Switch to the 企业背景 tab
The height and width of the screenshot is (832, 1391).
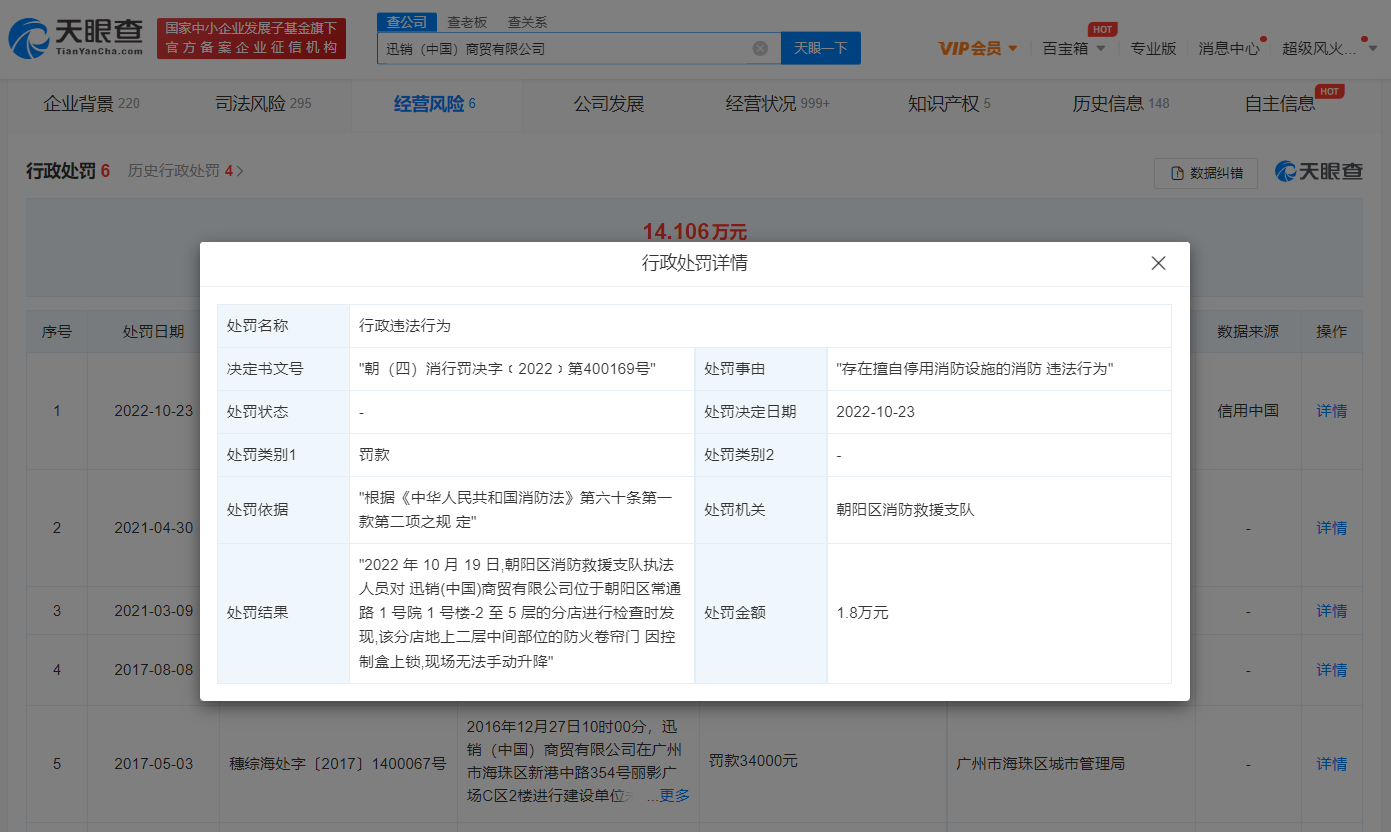tap(91, 104)
